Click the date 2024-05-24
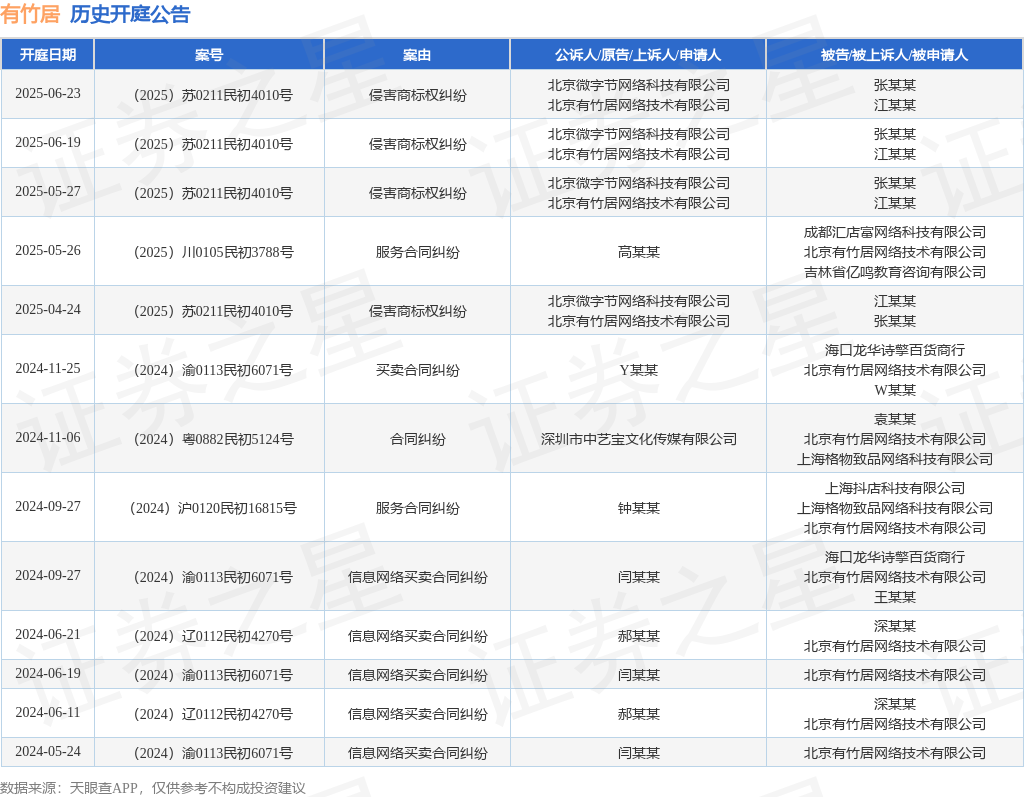The image size is (1024, 797). 48,751
